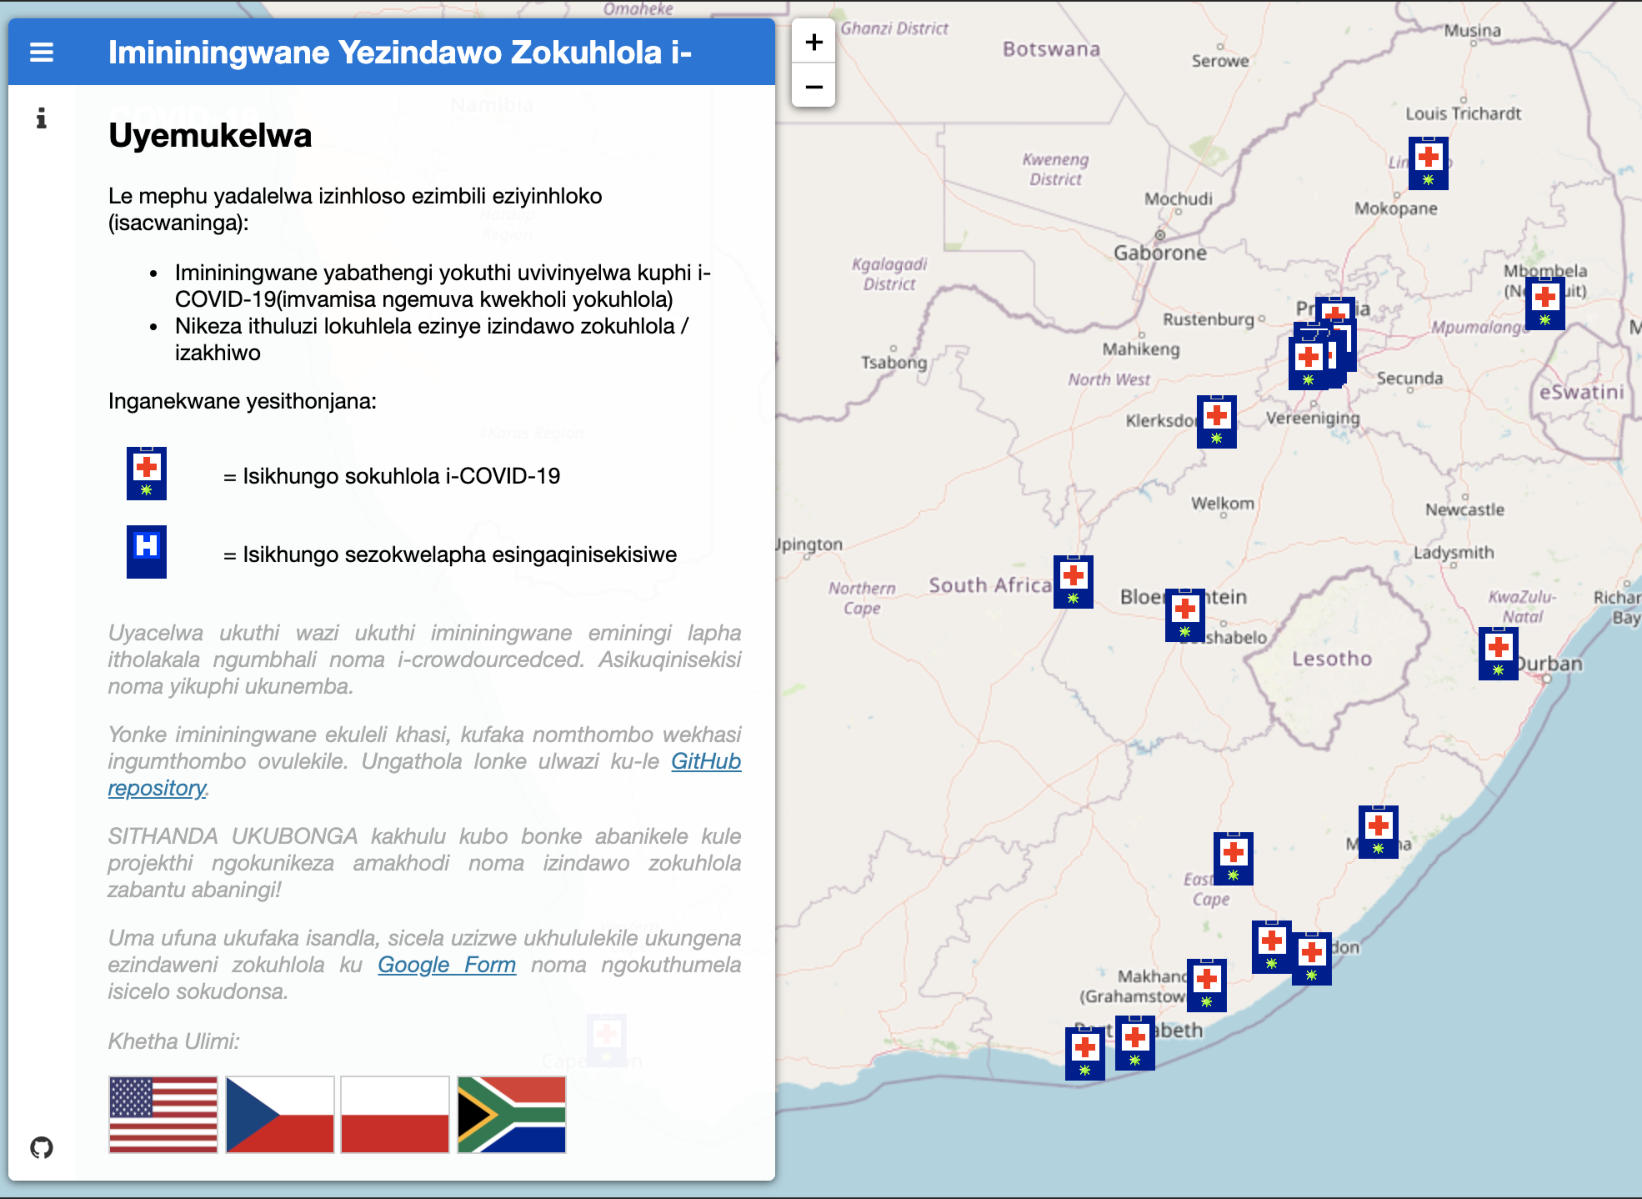The height and width of the screenshot is (1199, 1642).
Task: Click the Gaborone city label on map
Action: click(x=1160, y=253)
